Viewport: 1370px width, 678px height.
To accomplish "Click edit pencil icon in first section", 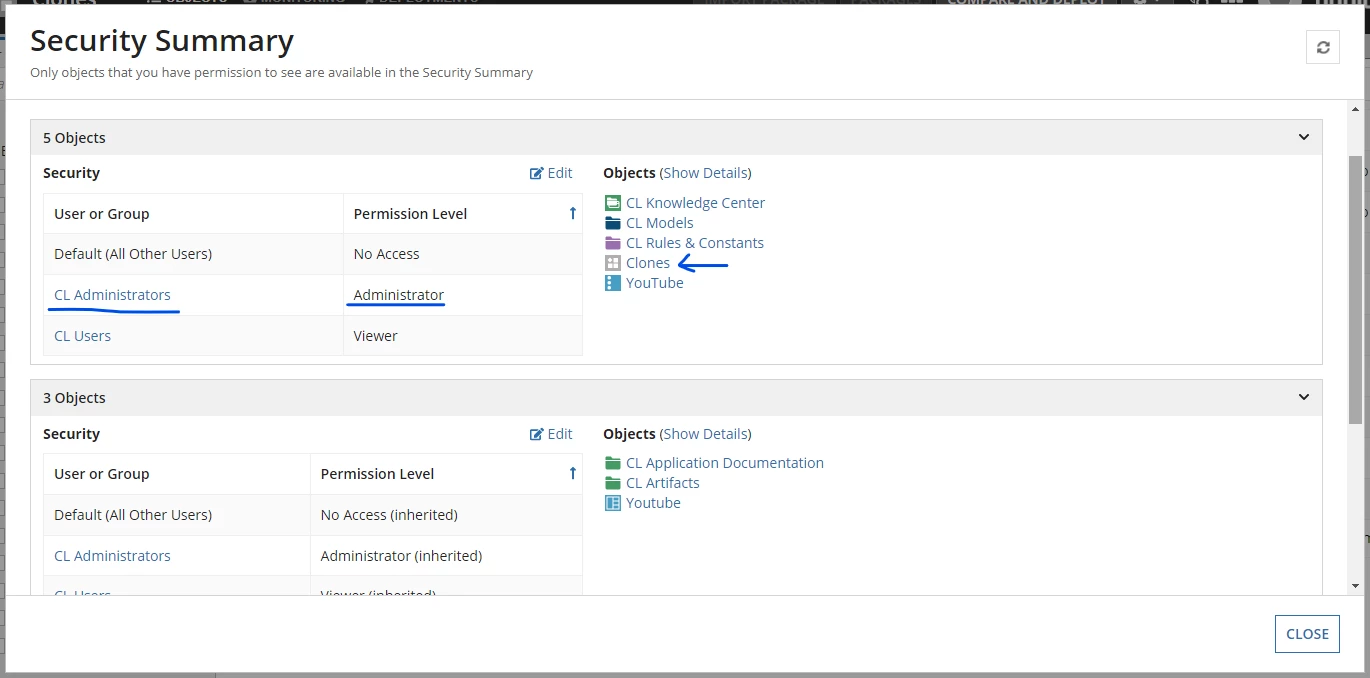I will click(x=536, y=173).
